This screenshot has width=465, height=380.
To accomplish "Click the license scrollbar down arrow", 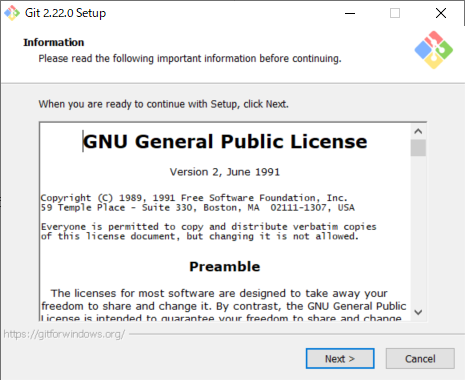I will tap(418, 312).
